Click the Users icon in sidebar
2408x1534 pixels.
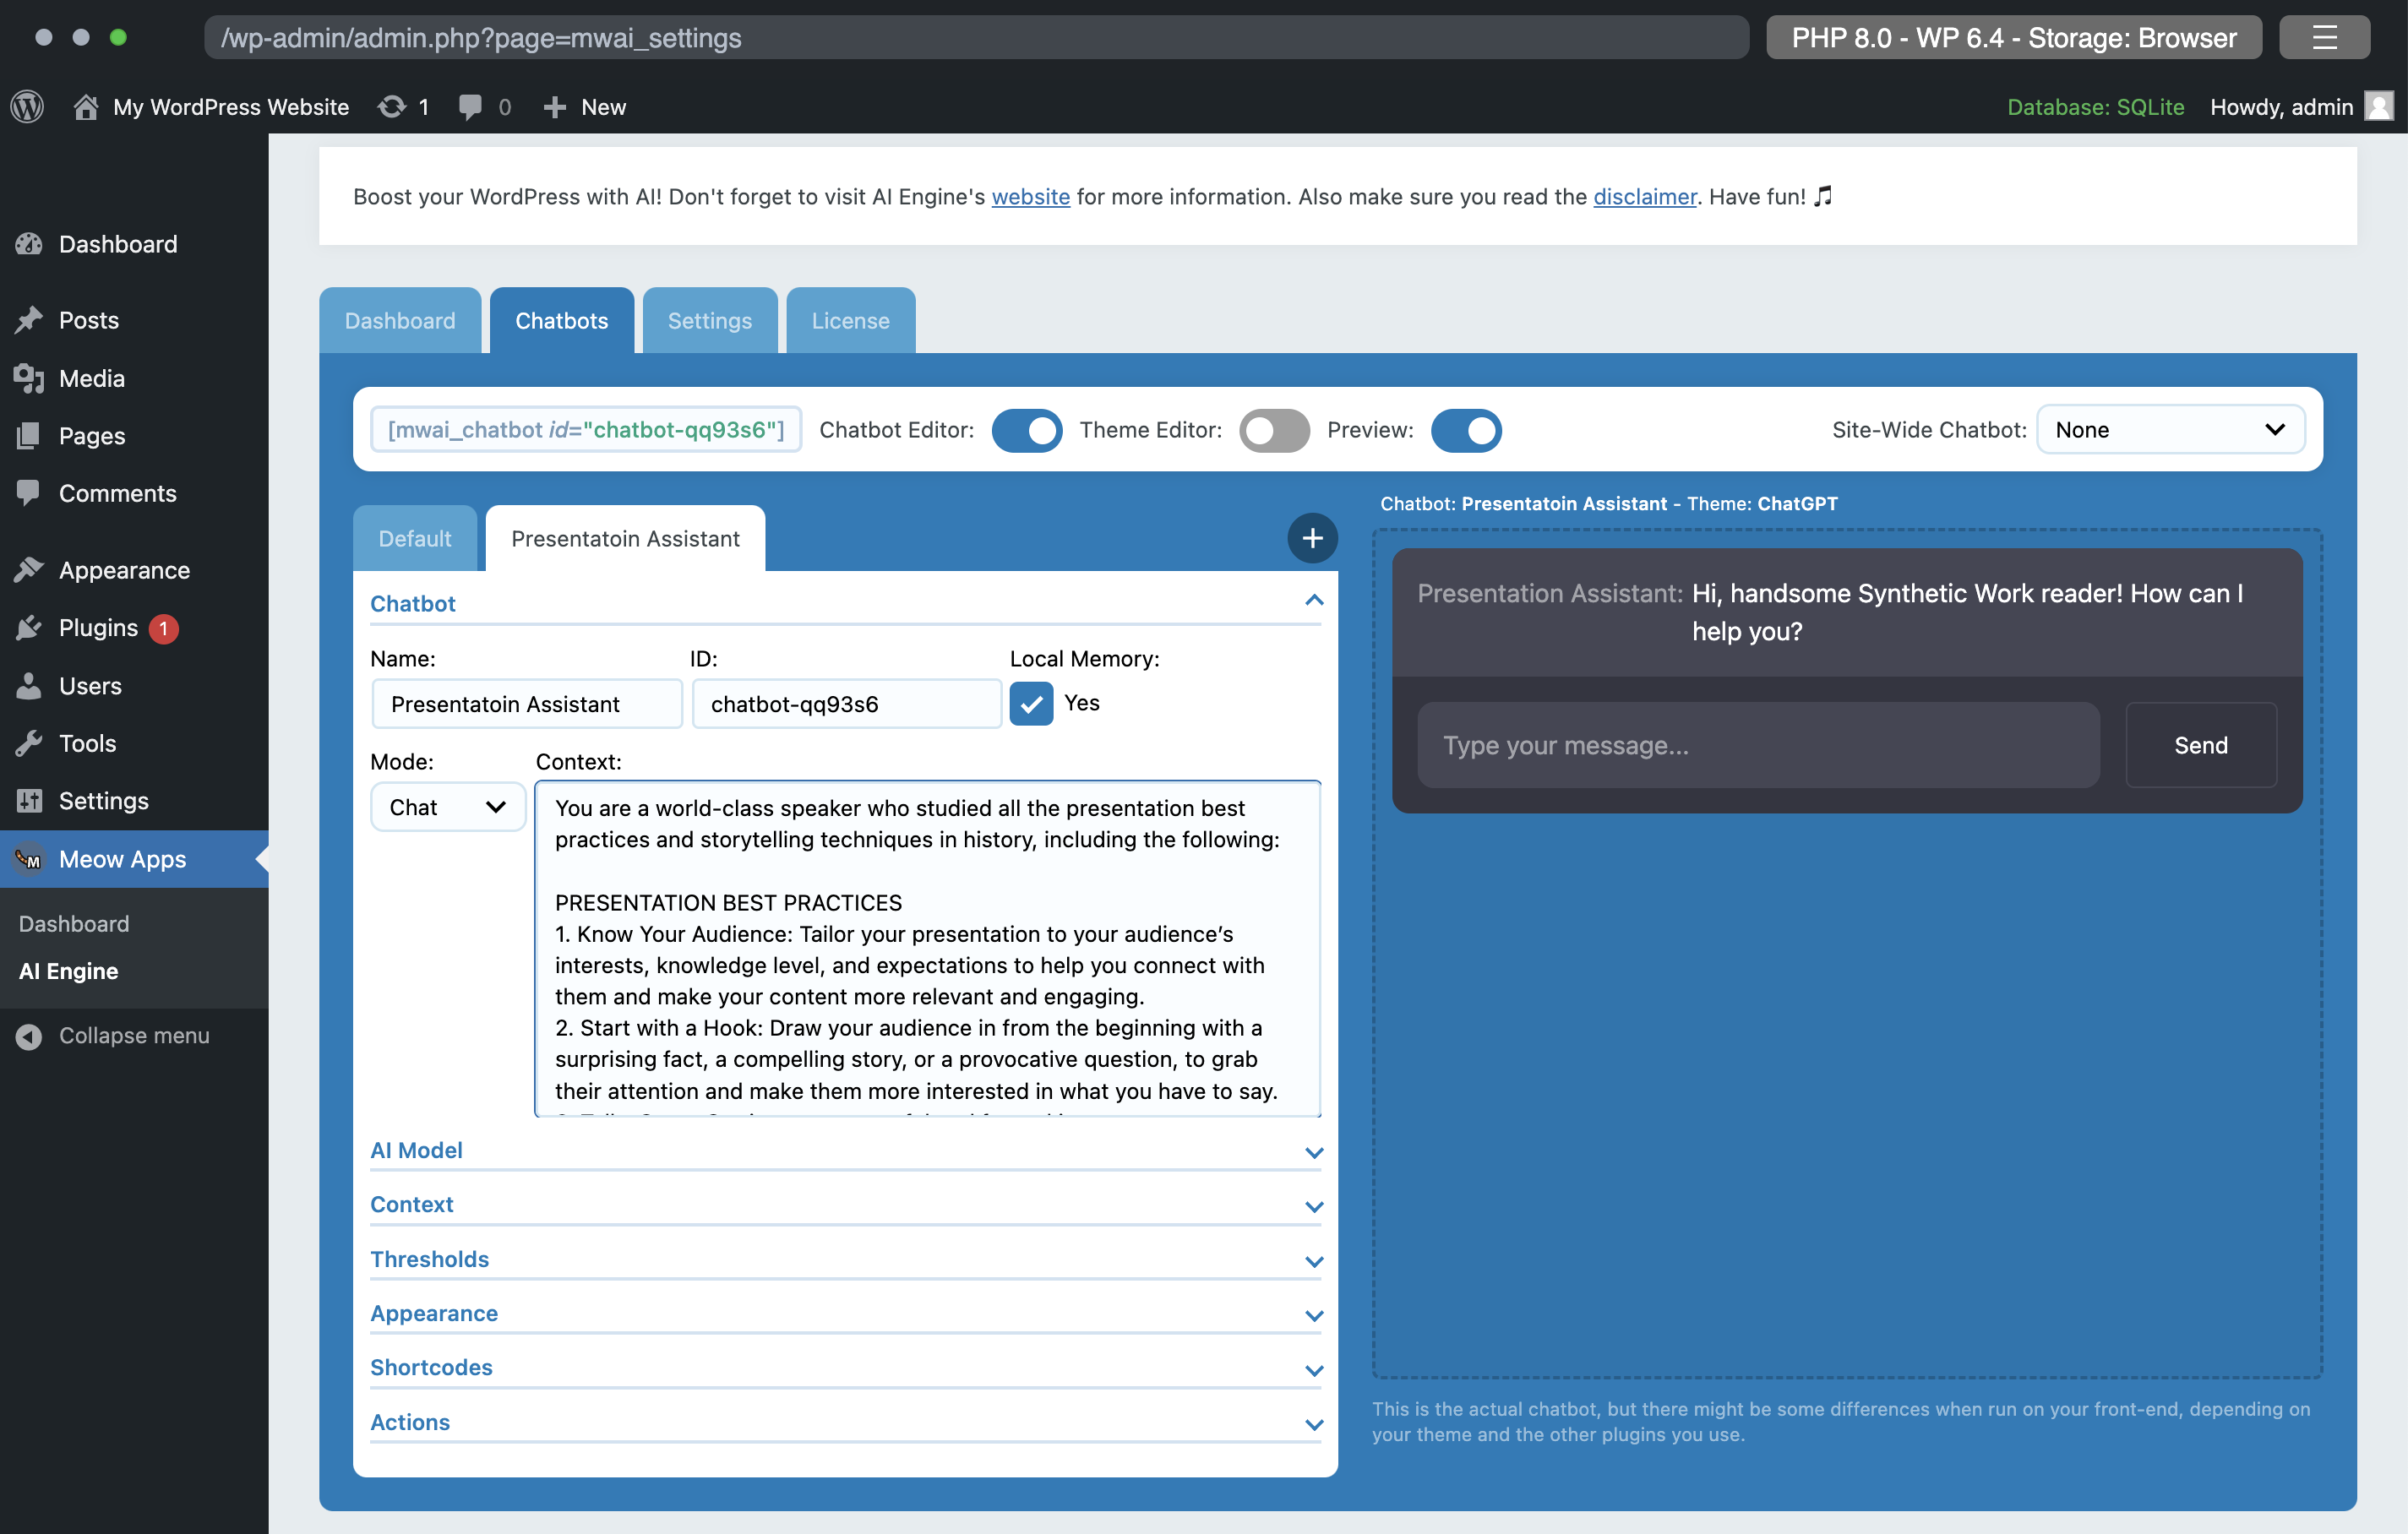[29, 686]
